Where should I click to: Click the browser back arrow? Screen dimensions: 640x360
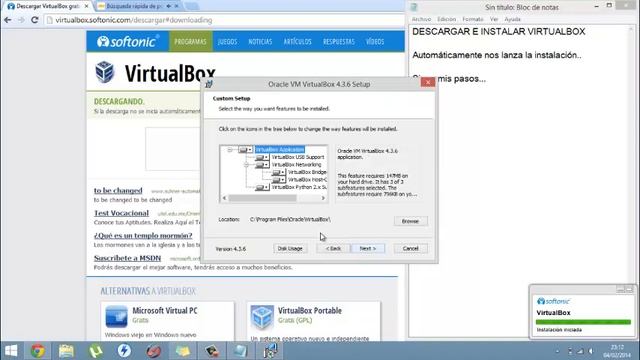8,20
